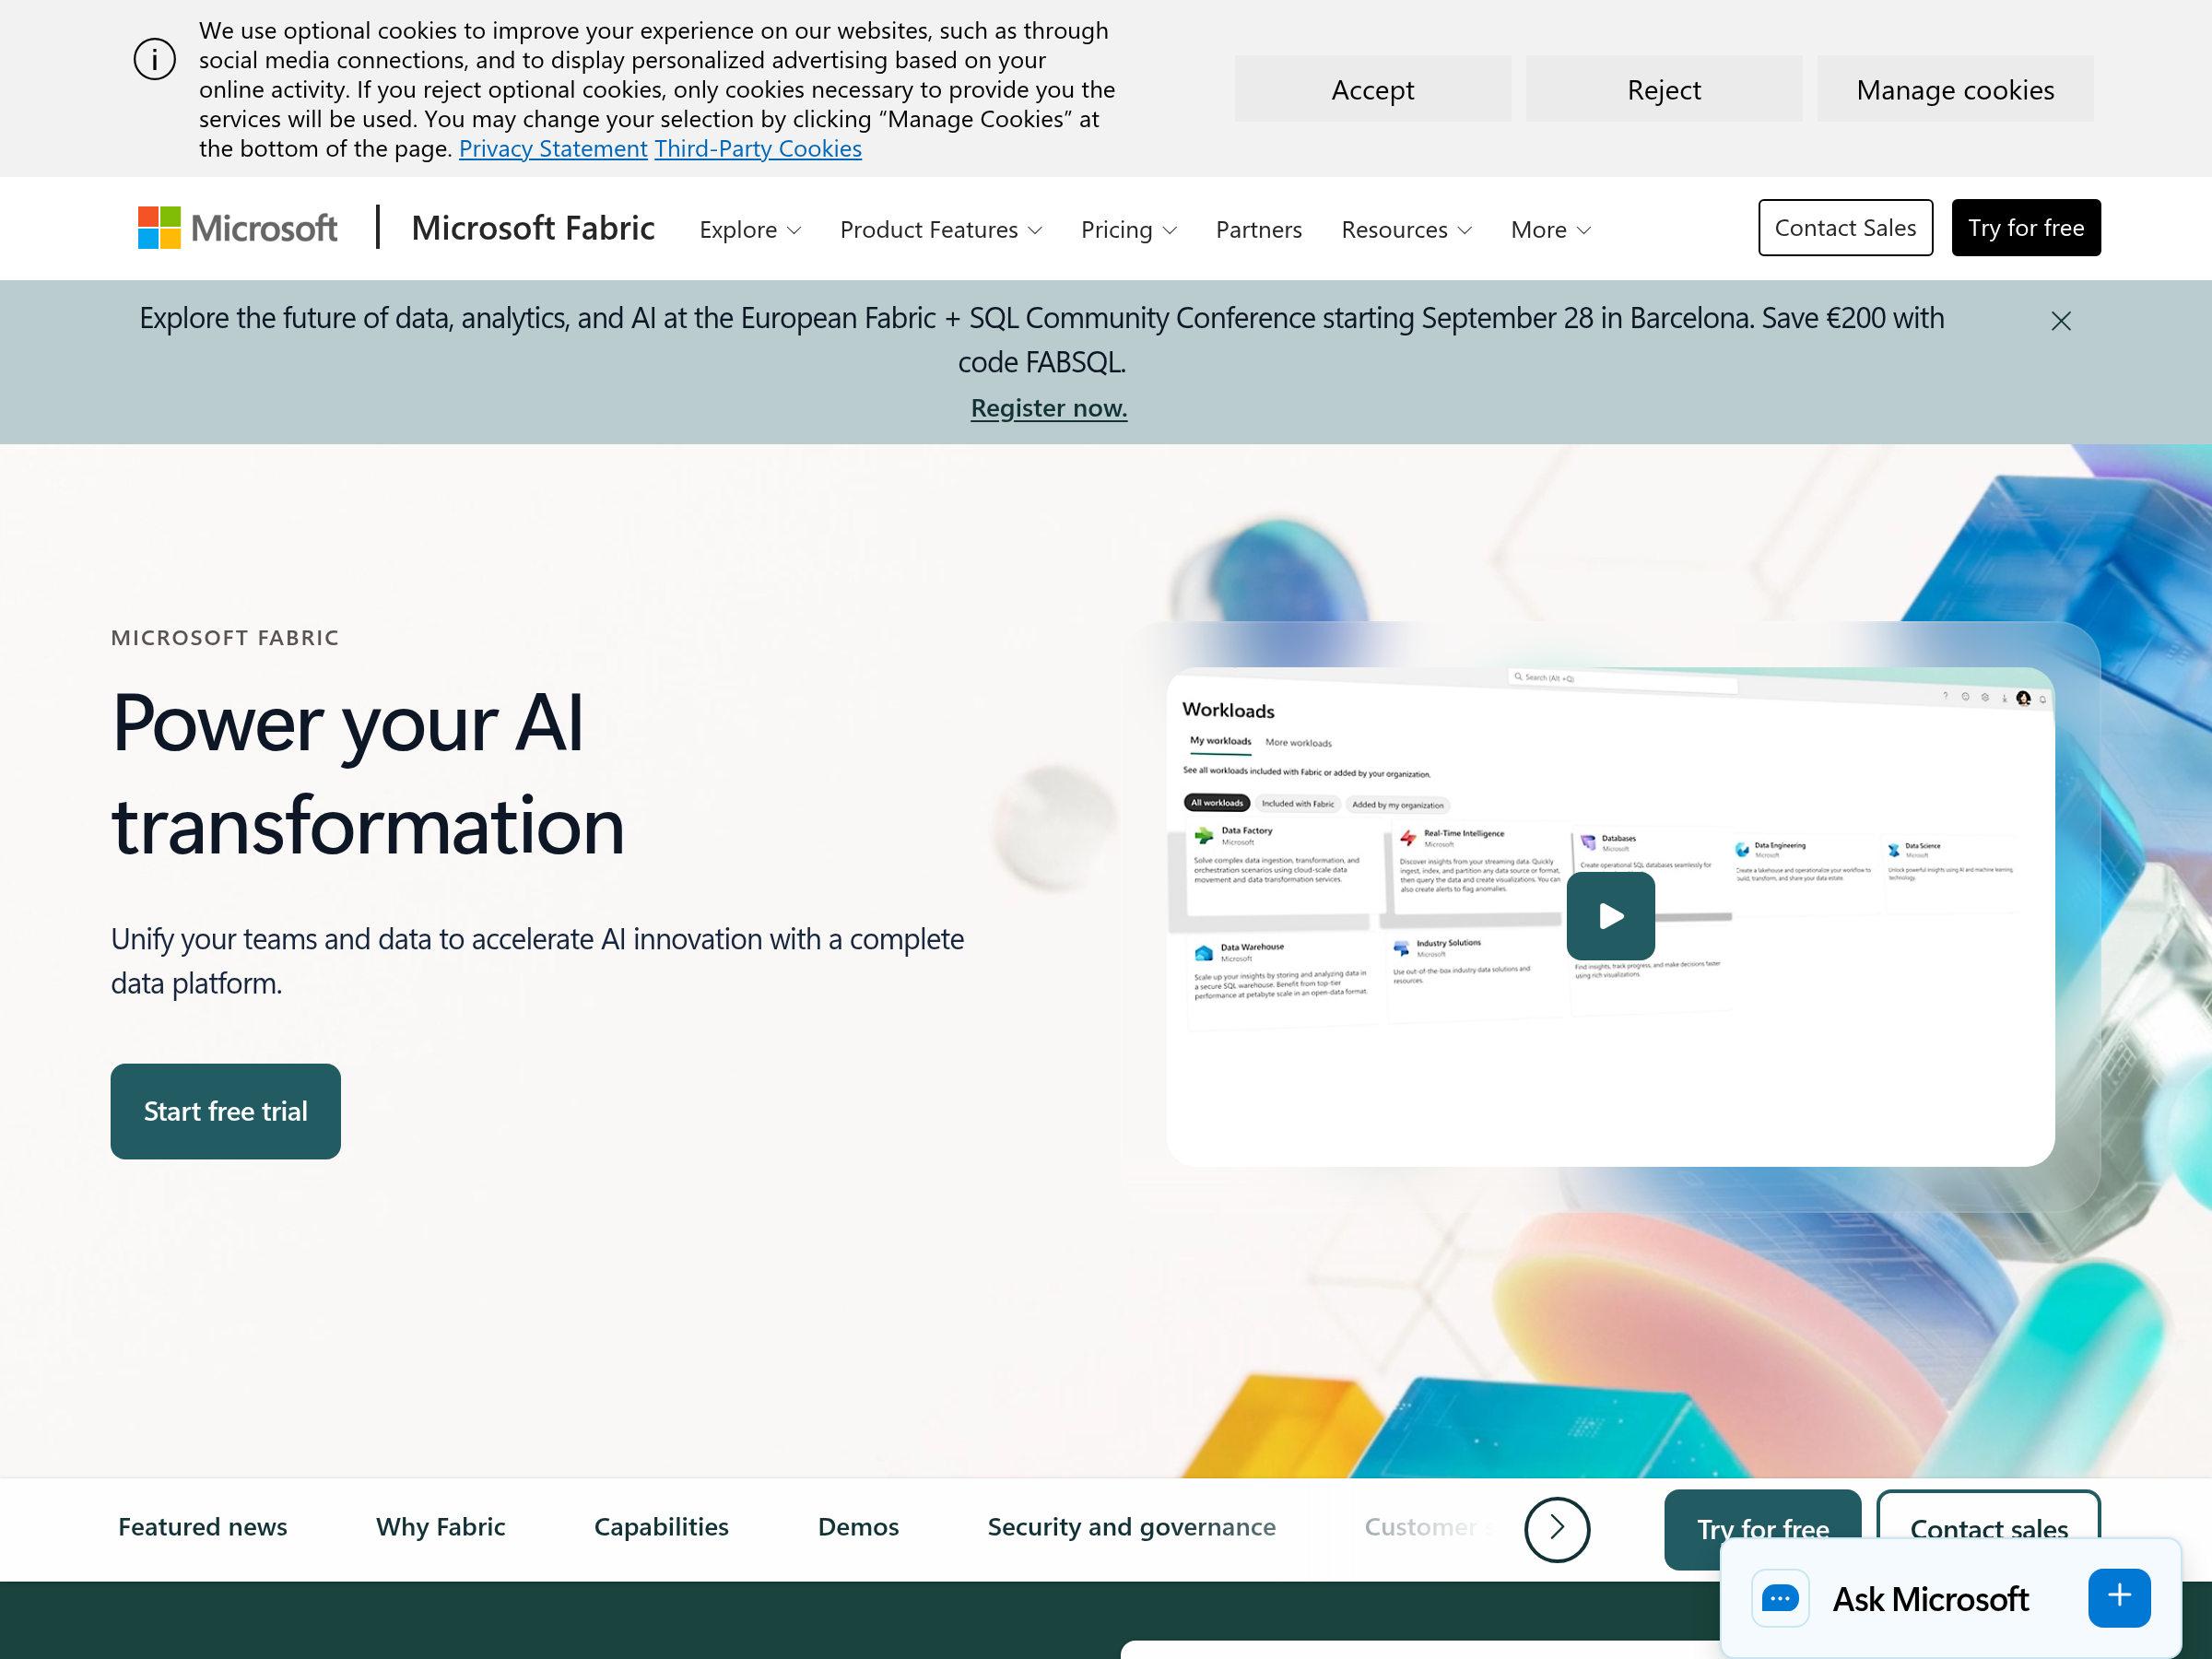Viewport: 2212px width, 1659px height.
Task: Click the Microsoft logo
Action: tap(237, 228)
